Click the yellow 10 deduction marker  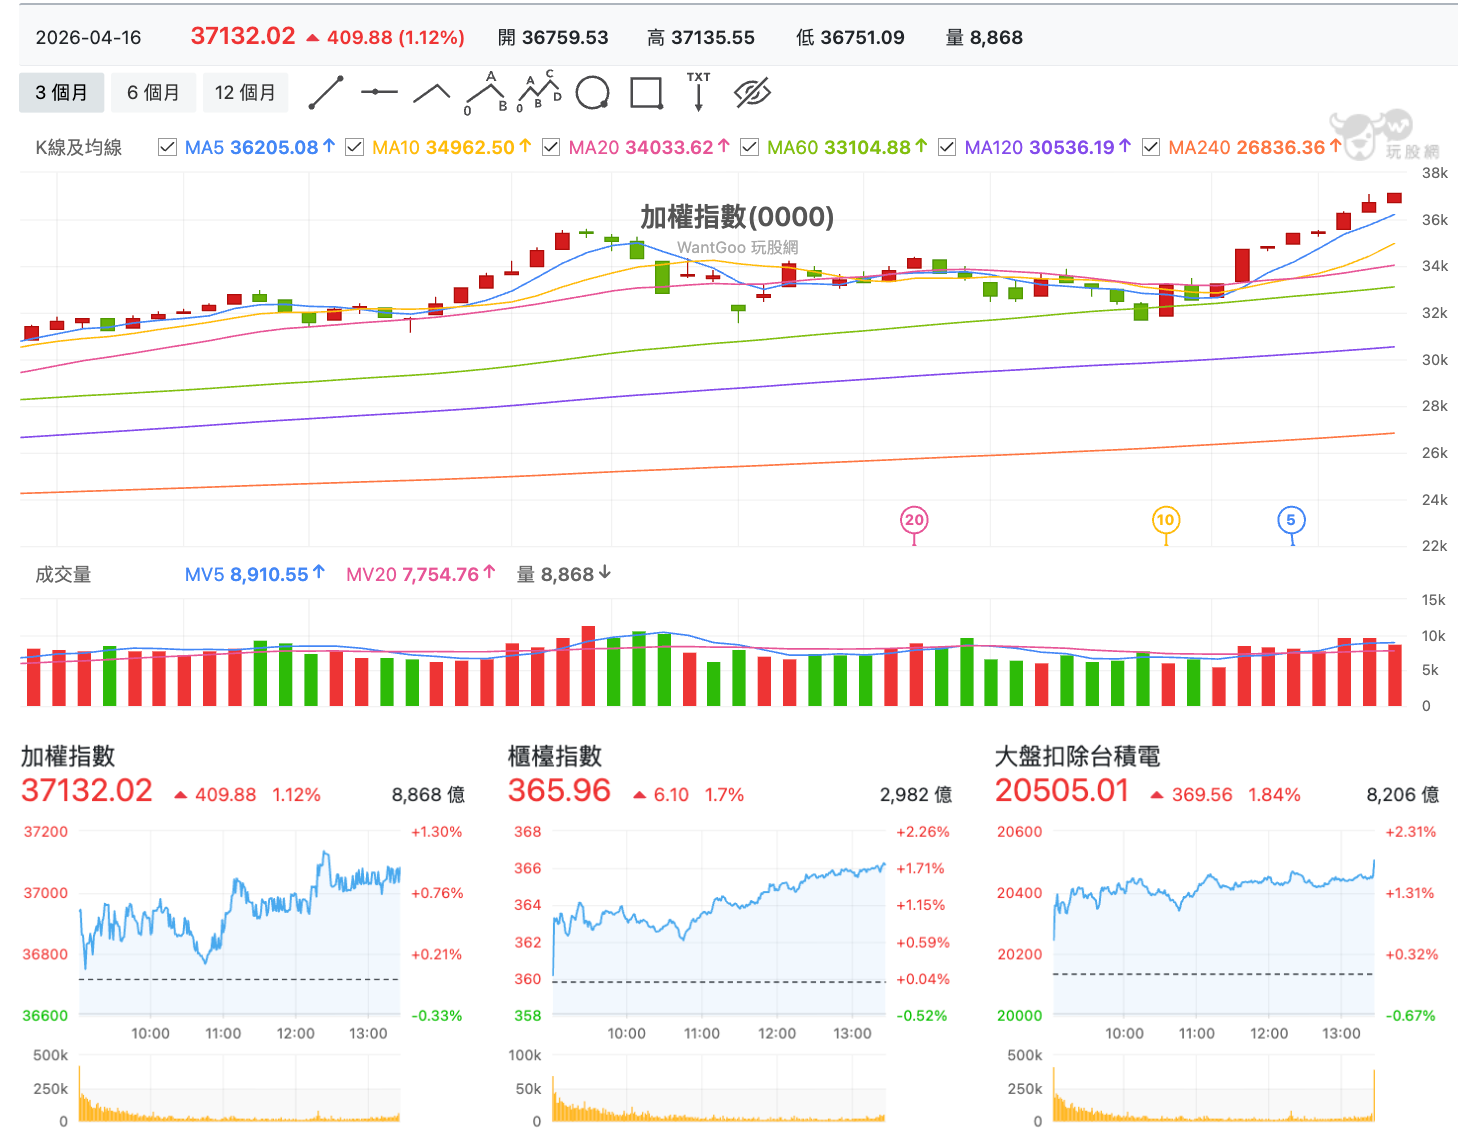click(x=1165, y=520)
